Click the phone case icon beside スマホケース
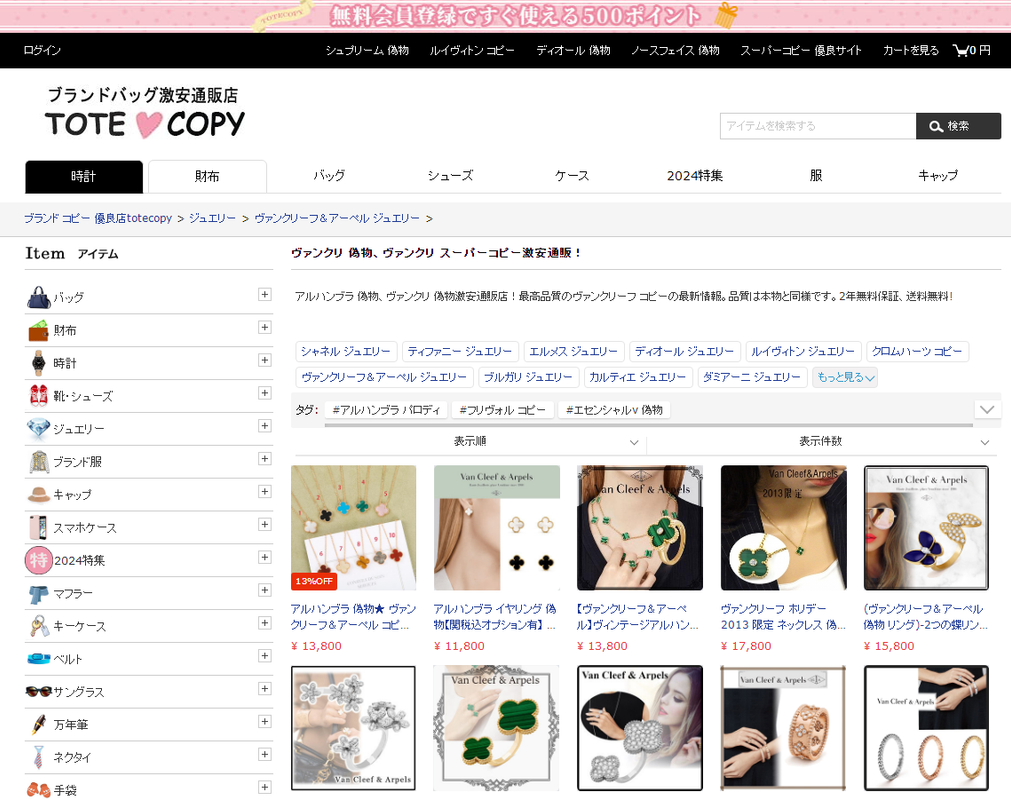 (39, 527)
